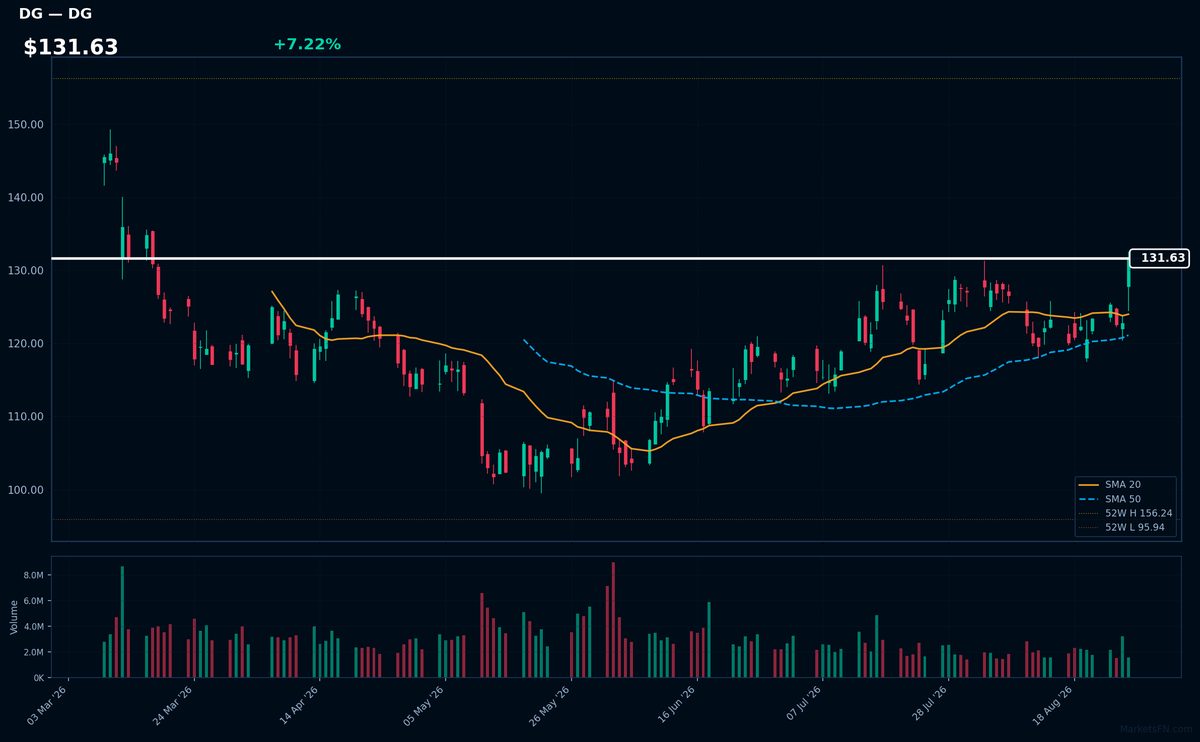Select the 03 Mar '26 date label

pos(47,706)
